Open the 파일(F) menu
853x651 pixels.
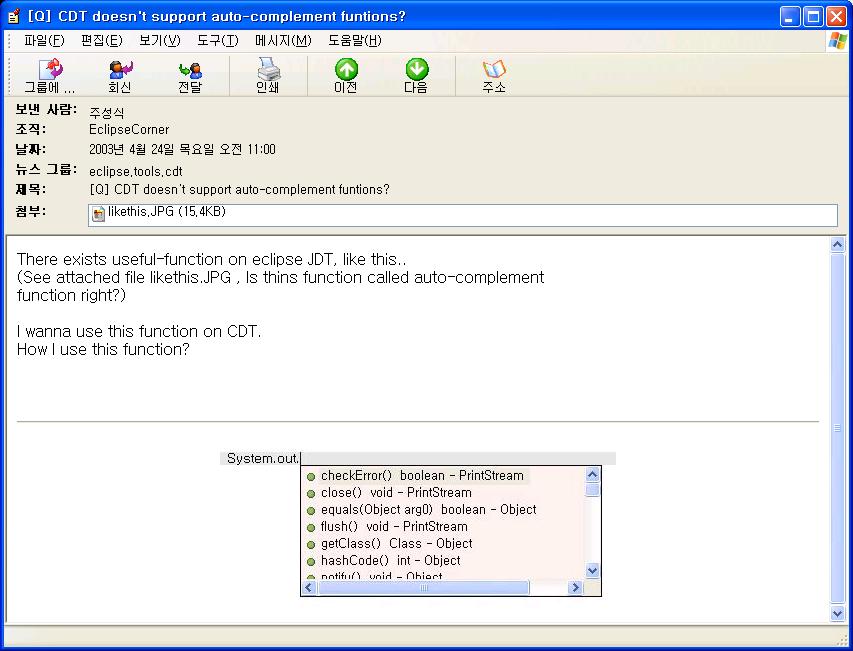pos(44,41)
